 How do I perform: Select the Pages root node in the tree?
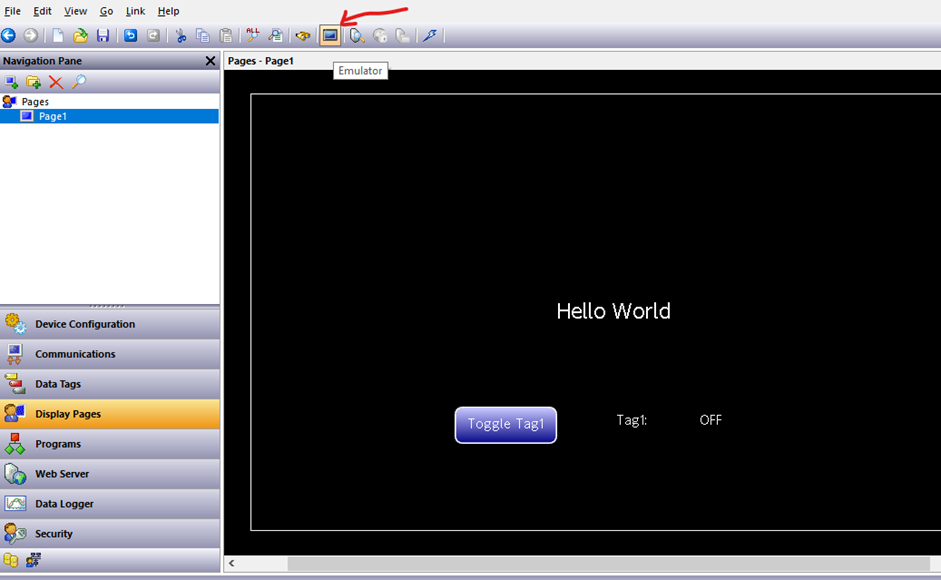tap(35, 101)
